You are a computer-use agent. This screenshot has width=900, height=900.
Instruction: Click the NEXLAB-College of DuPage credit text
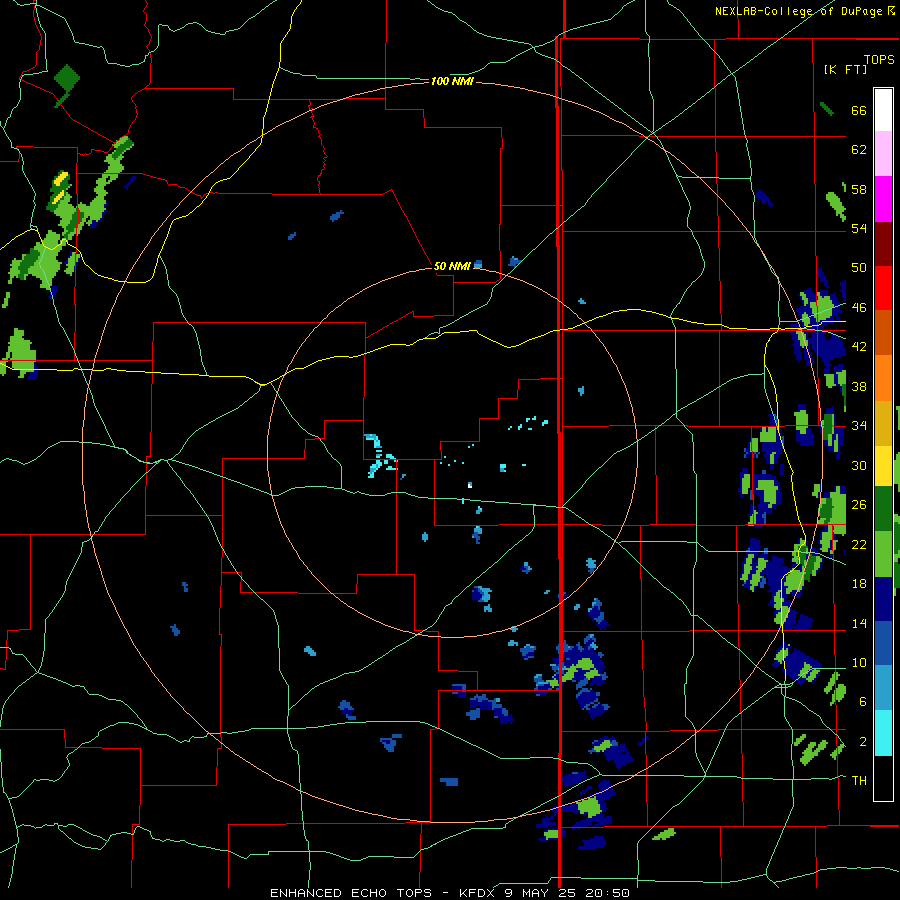804,11
